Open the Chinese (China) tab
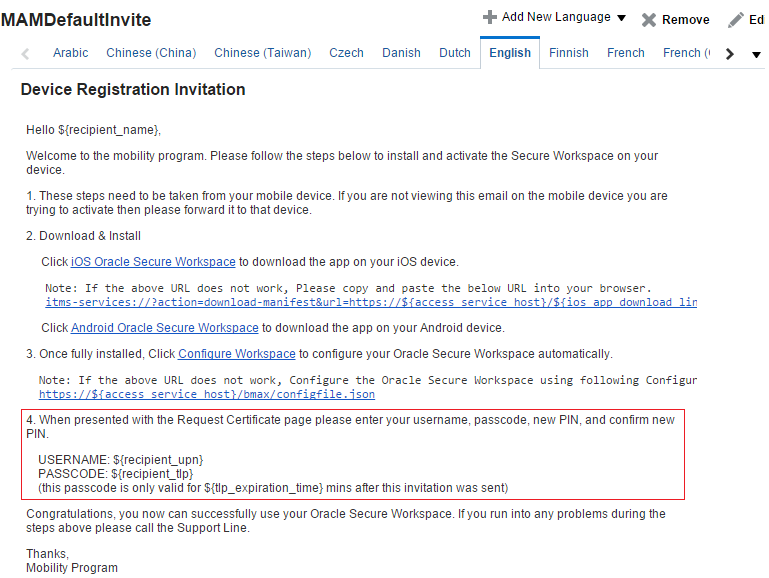The image size is (769, 578). 151,53
